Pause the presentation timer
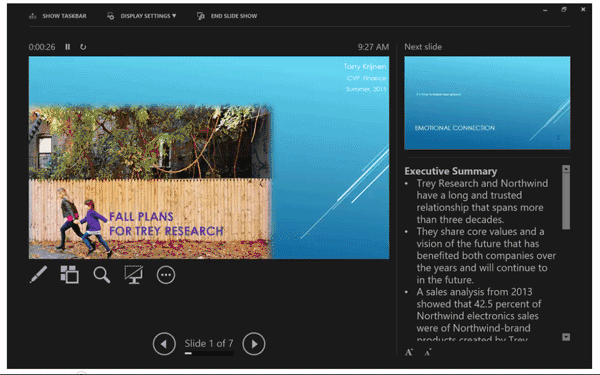Viewport: 600px width, 375px height. coord(67,47)
